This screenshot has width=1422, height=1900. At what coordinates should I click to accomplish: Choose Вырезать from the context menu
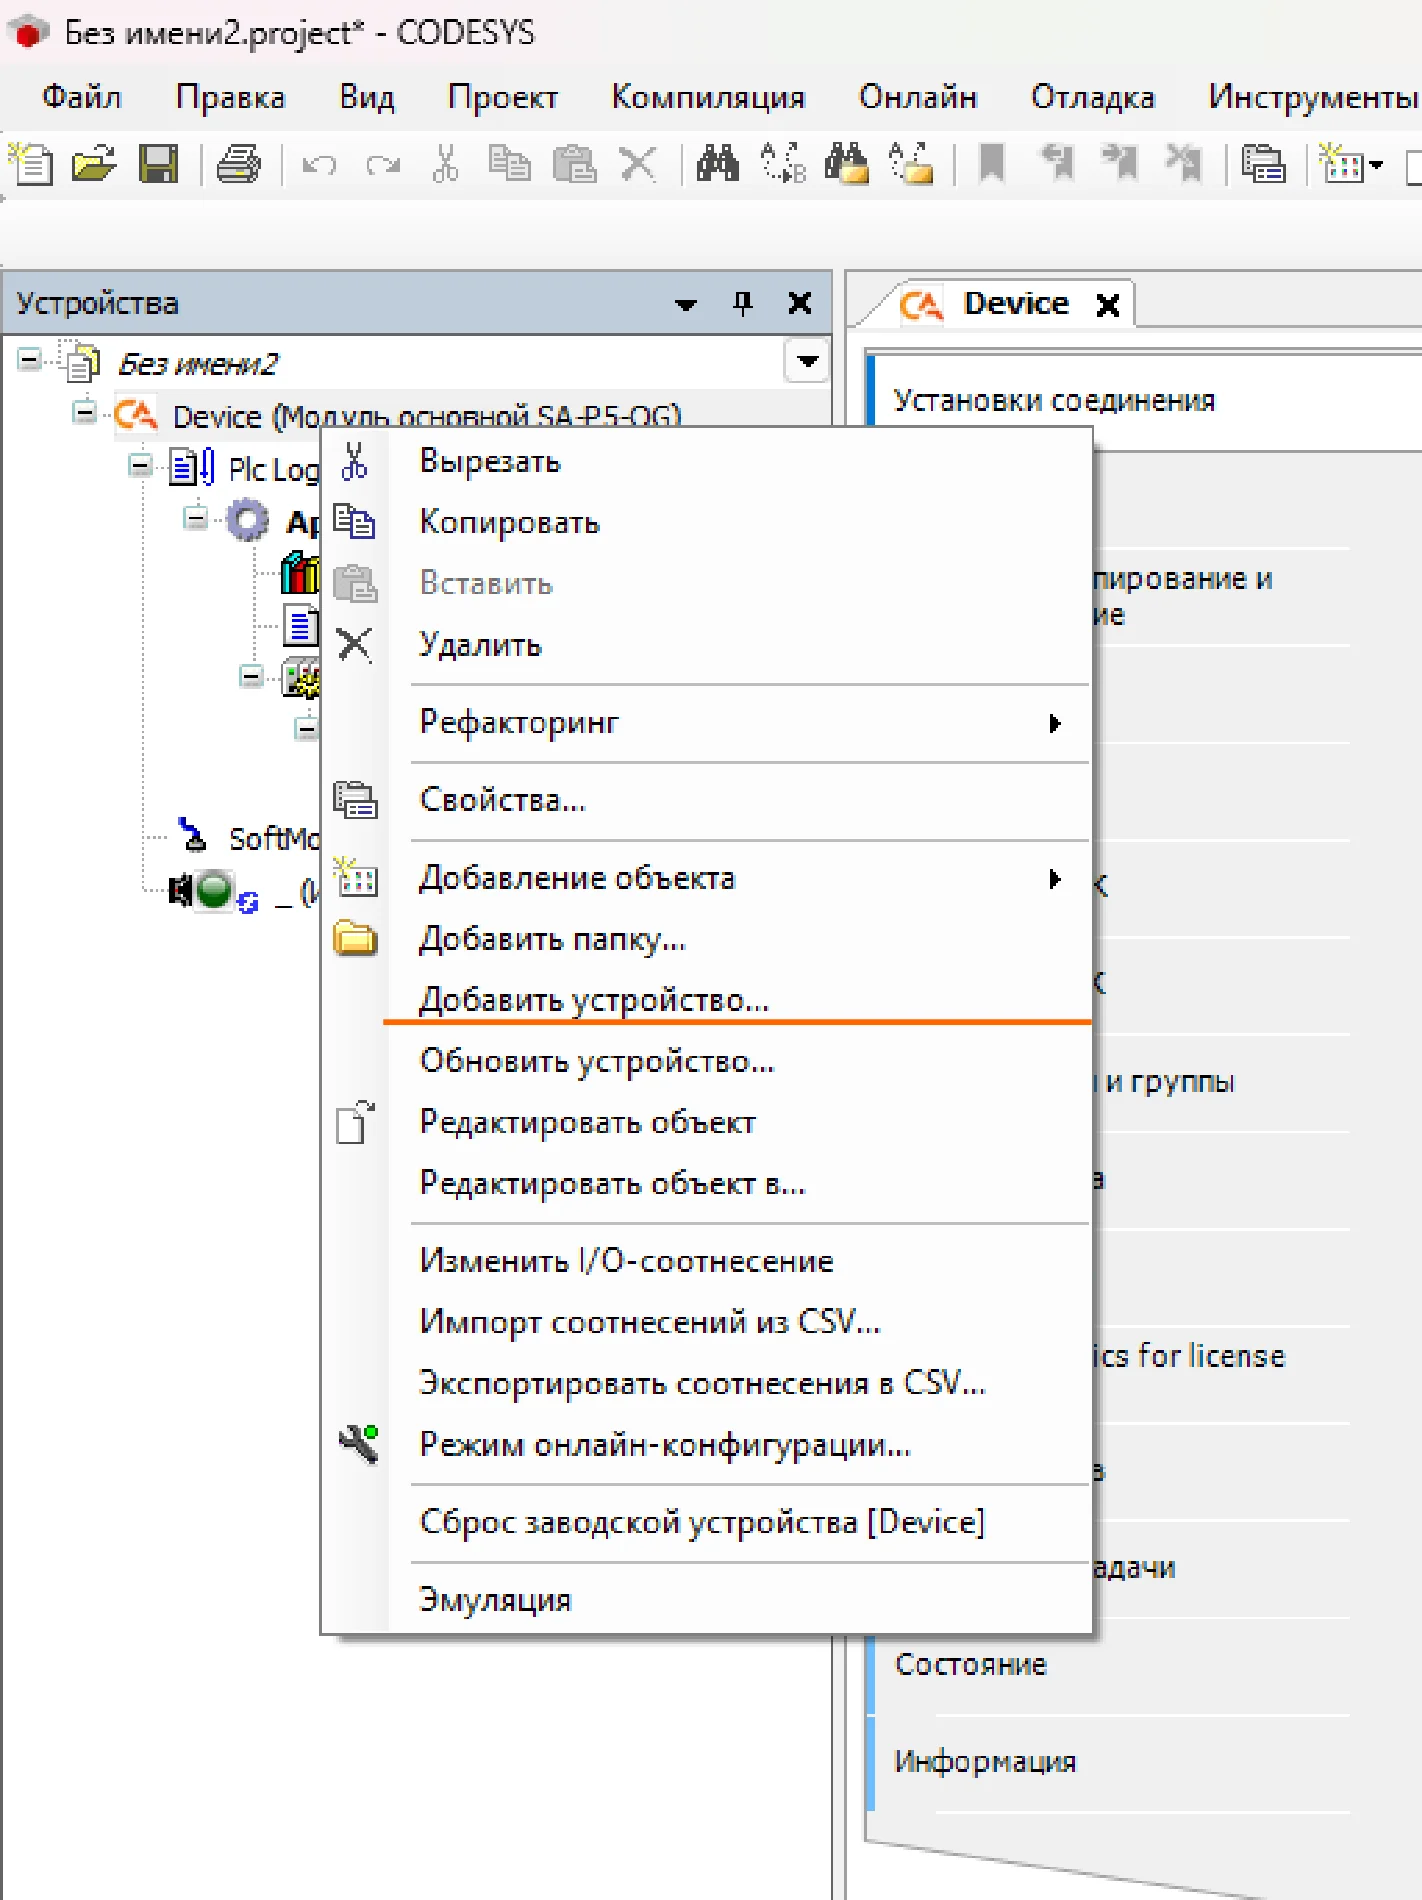pyautogui.click(x=705, y=462)
